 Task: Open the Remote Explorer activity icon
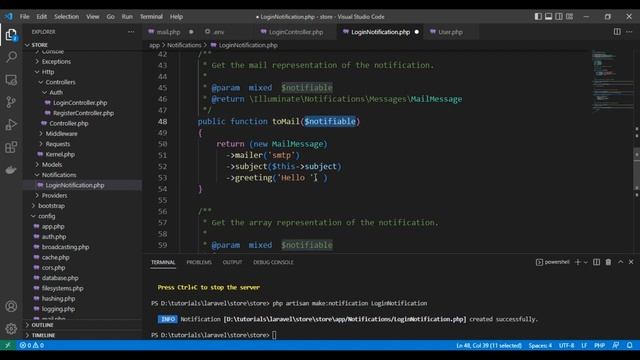pos(11,80)
